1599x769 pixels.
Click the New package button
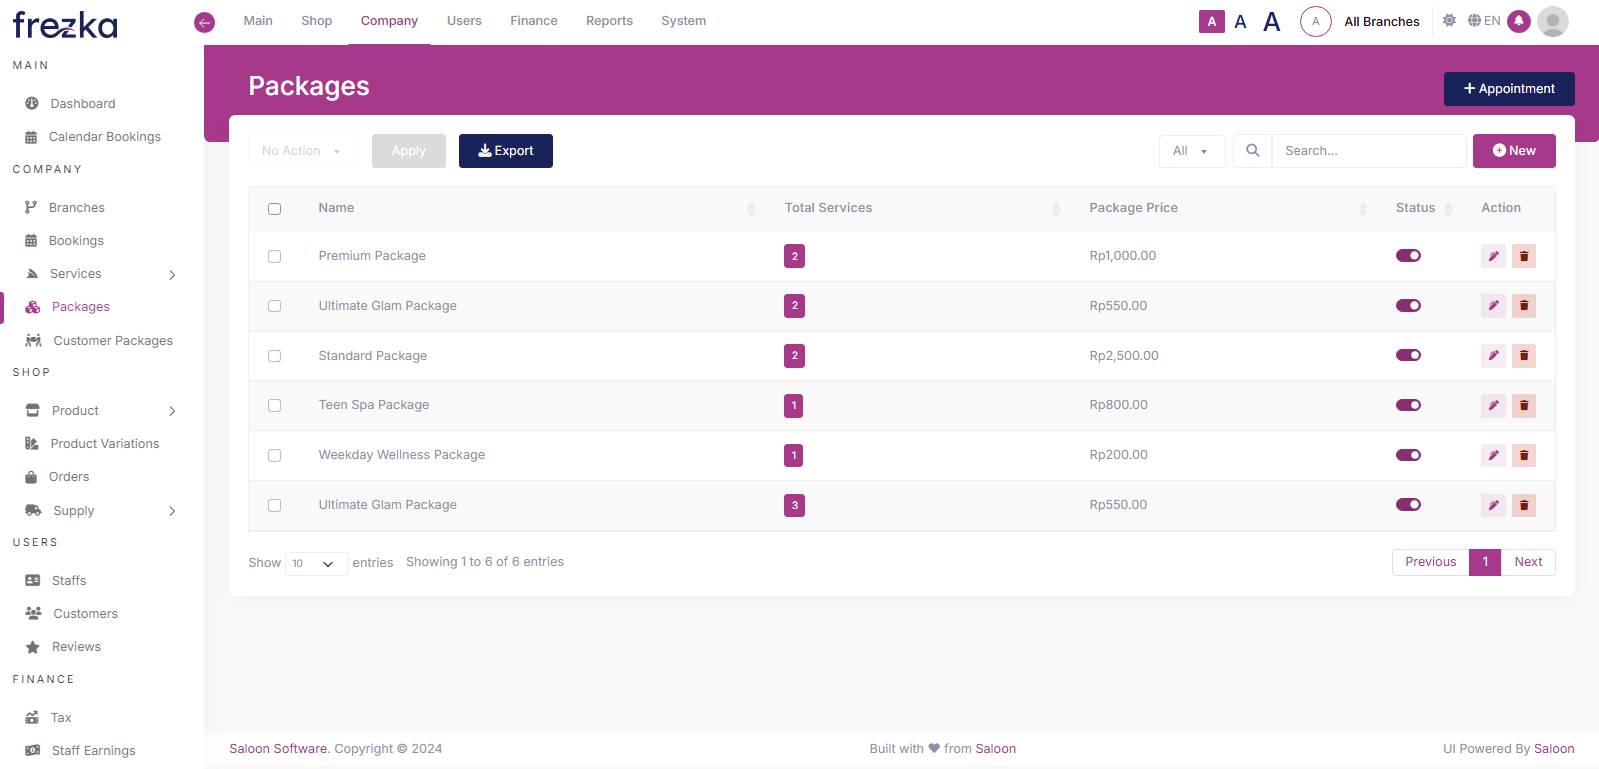(x=1514, y=151)
